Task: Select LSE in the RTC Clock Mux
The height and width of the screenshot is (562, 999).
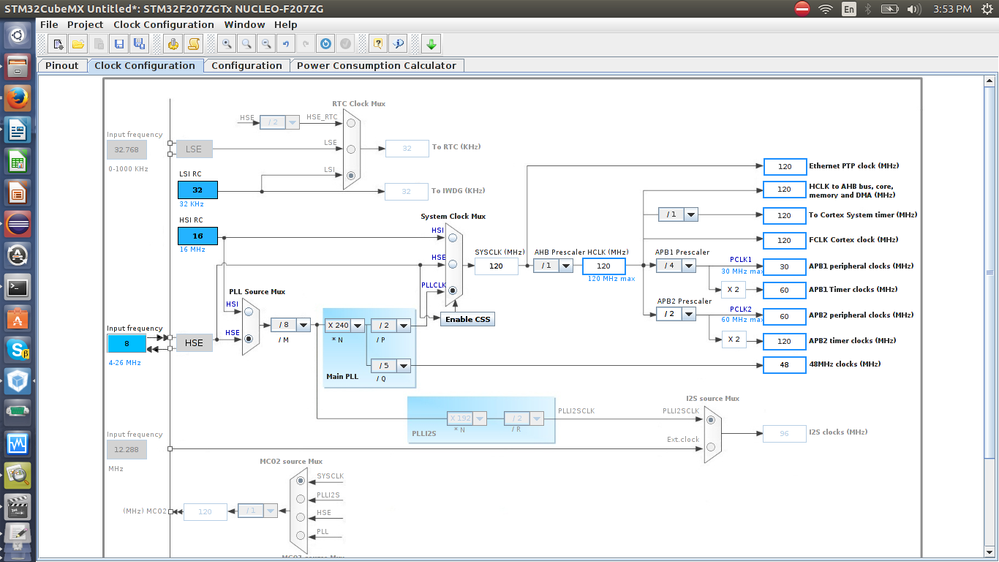Action: tap(351, 149)
